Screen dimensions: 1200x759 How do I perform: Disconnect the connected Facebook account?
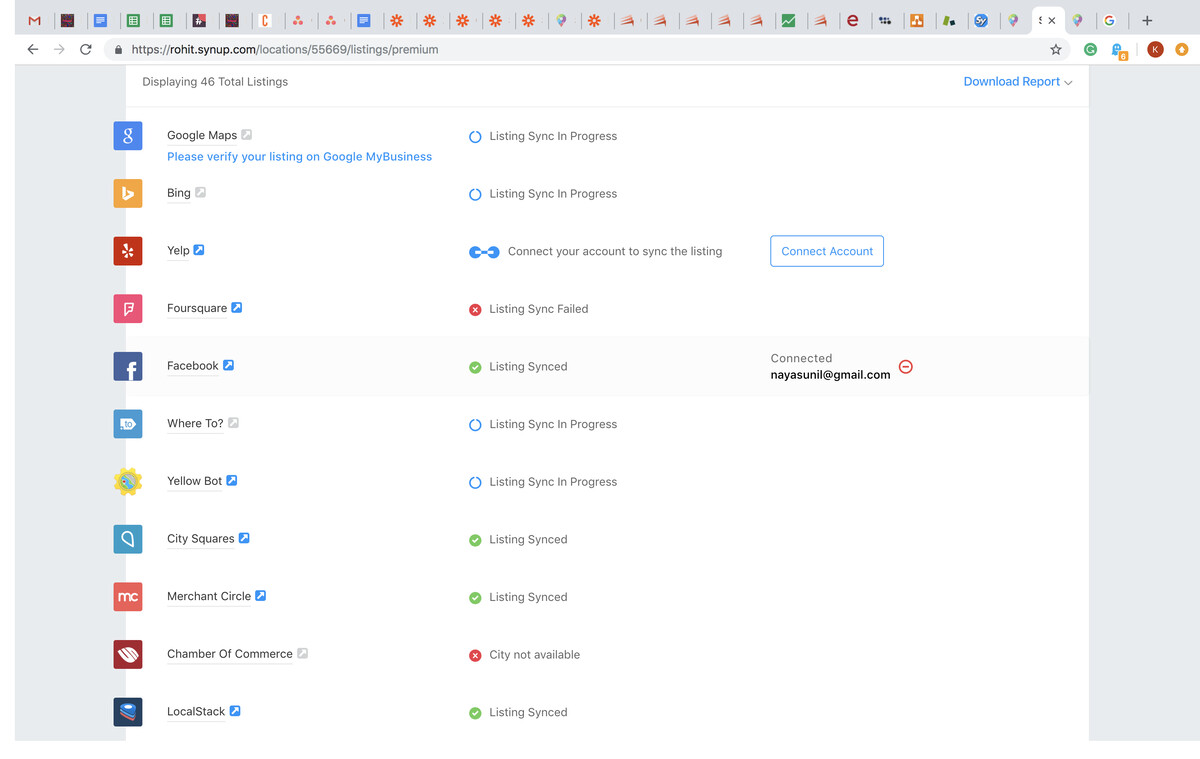coord(906,367)
